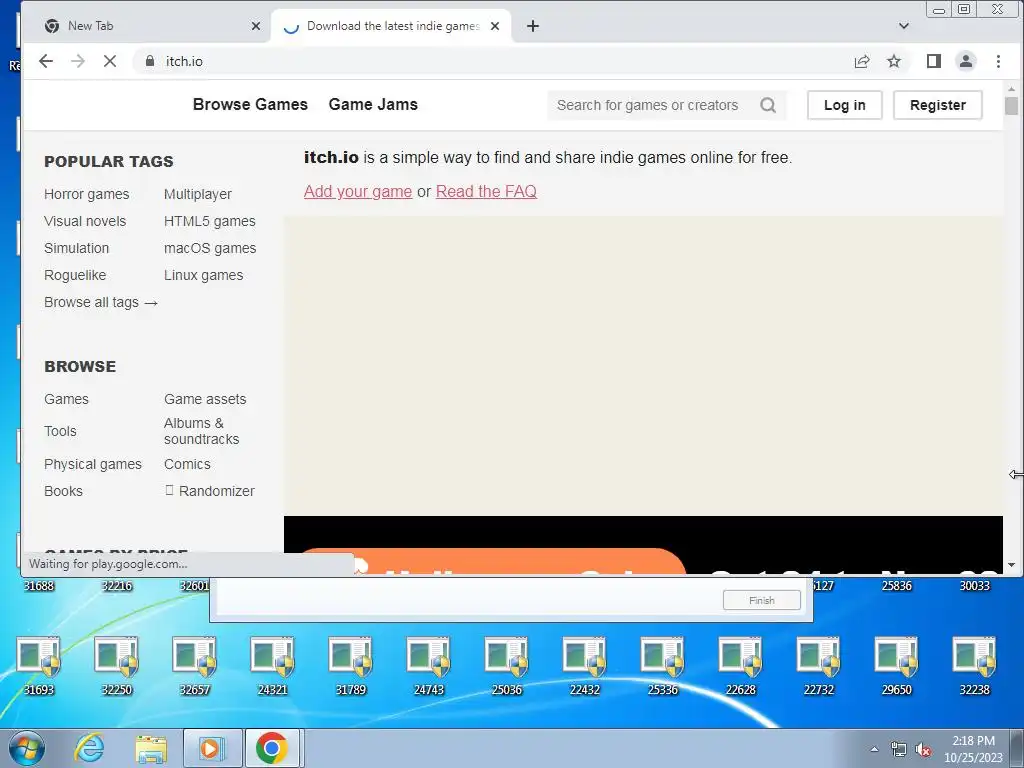
Task: Browse Physical games category
Action: point(93,464)
